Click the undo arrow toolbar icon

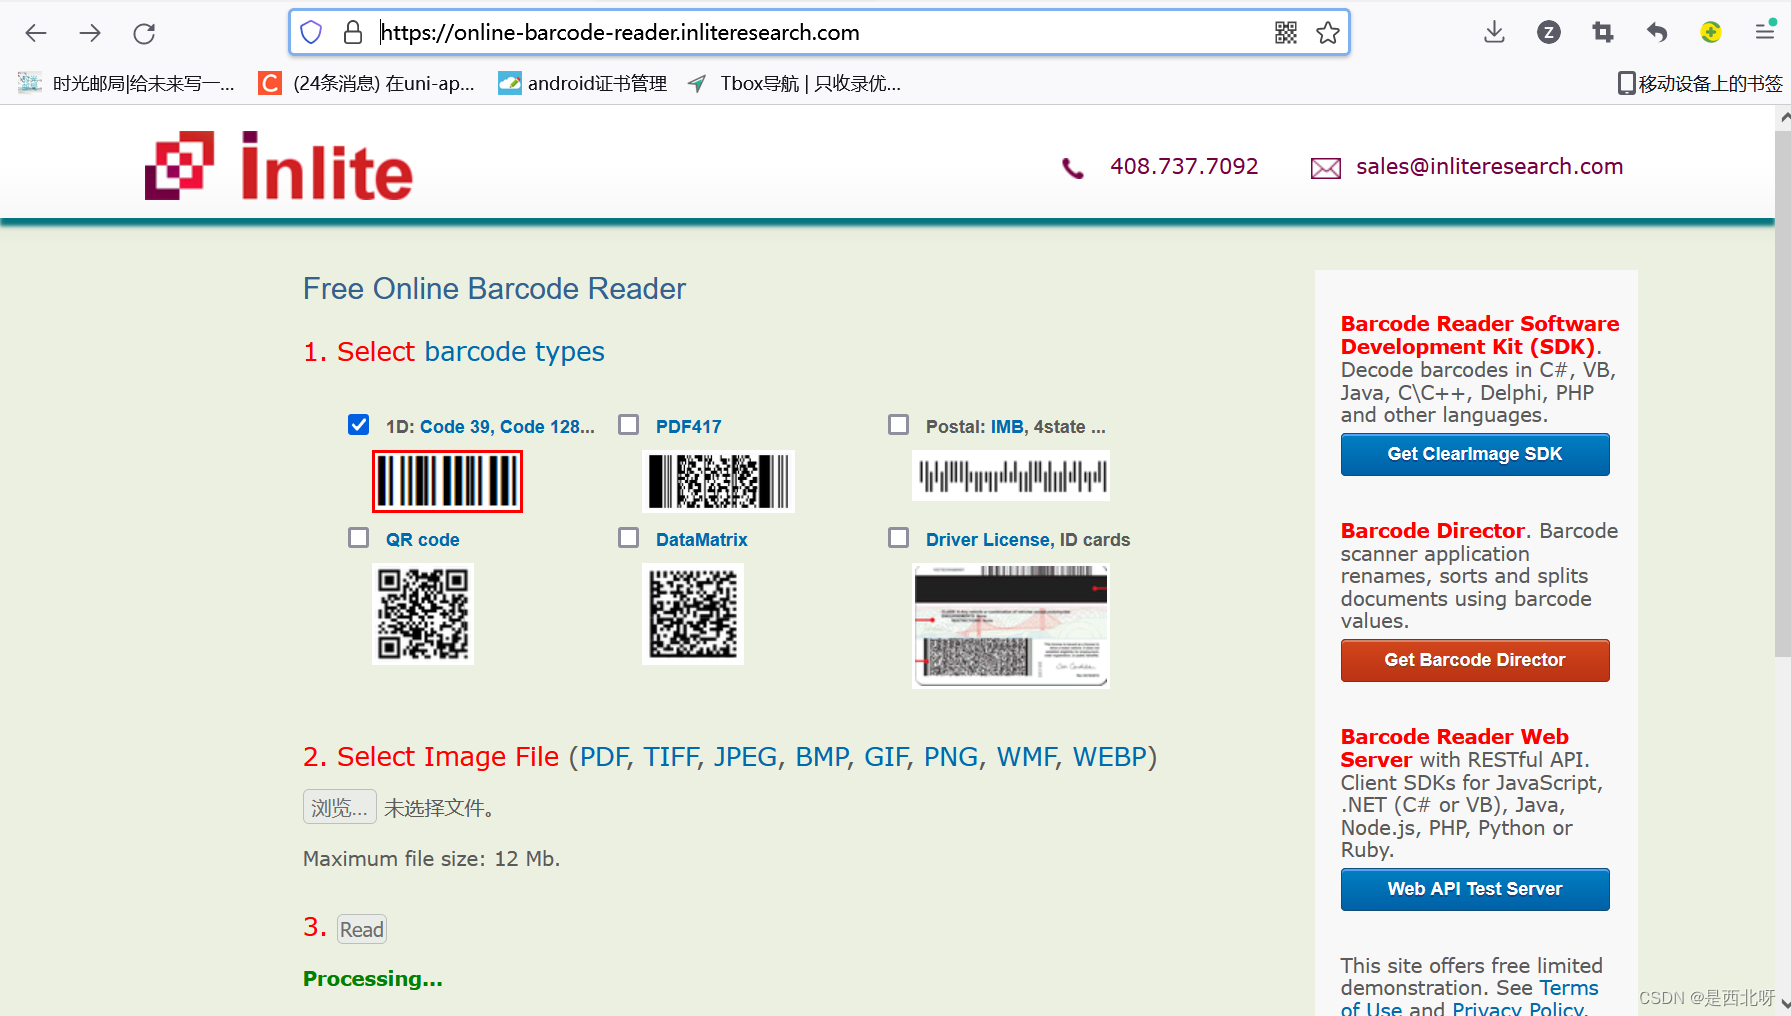[1657, 33]
